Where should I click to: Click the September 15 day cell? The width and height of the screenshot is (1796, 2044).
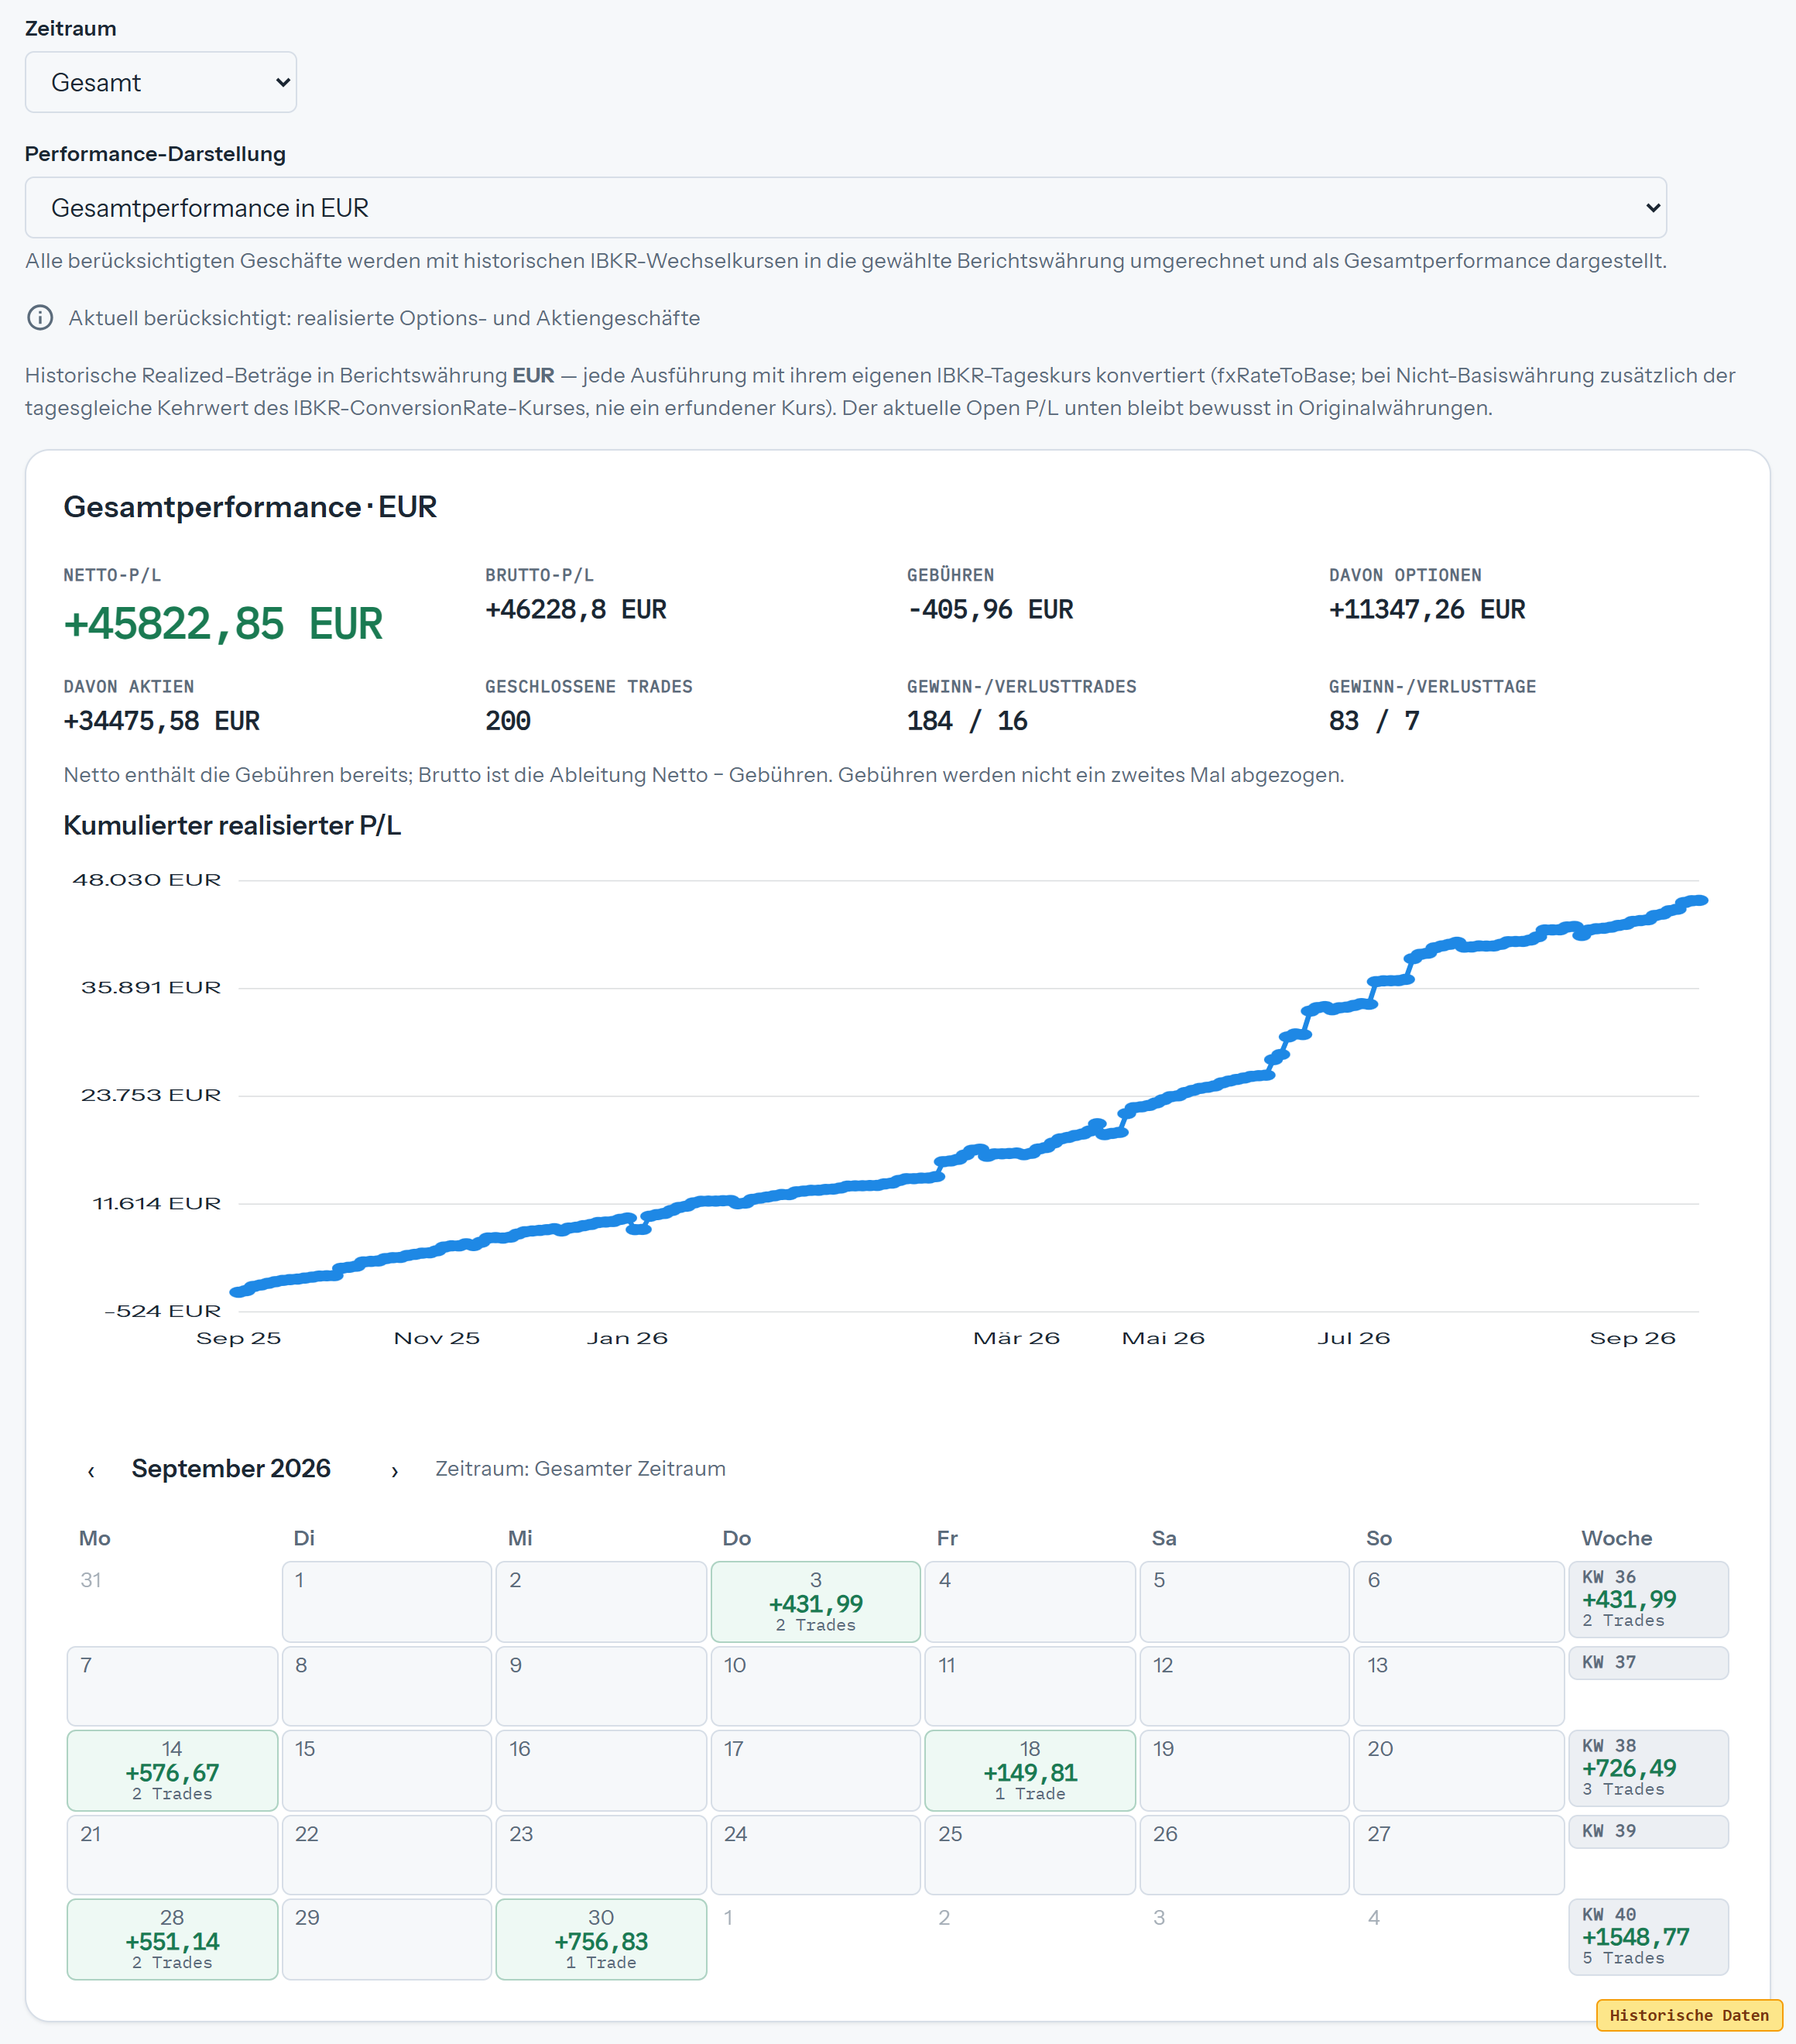pos(387,1770)
